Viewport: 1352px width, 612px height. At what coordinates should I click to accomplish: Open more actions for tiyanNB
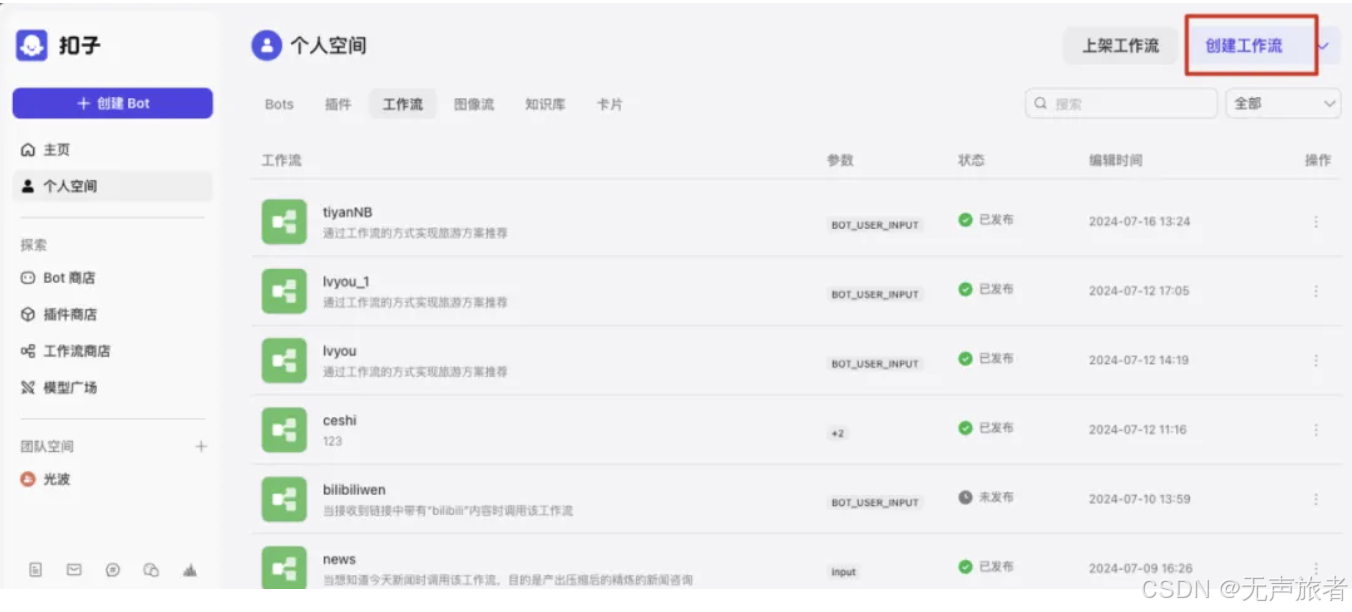[x=1316, y=221]
